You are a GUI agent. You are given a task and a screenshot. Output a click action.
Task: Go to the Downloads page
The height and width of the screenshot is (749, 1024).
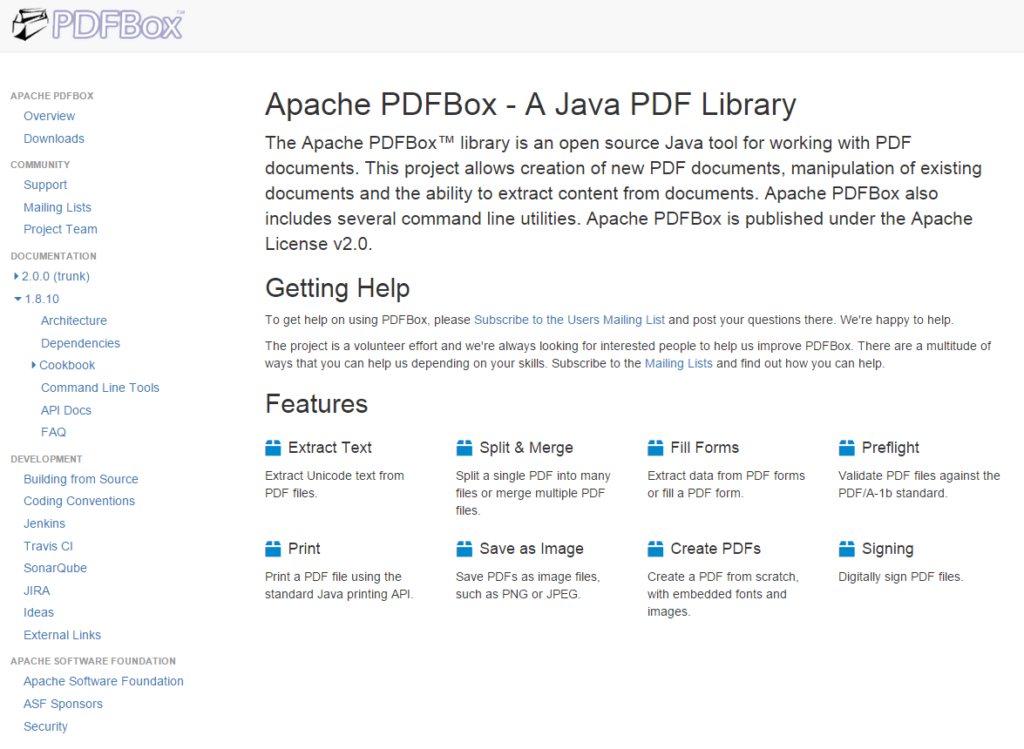coord(54,139)
